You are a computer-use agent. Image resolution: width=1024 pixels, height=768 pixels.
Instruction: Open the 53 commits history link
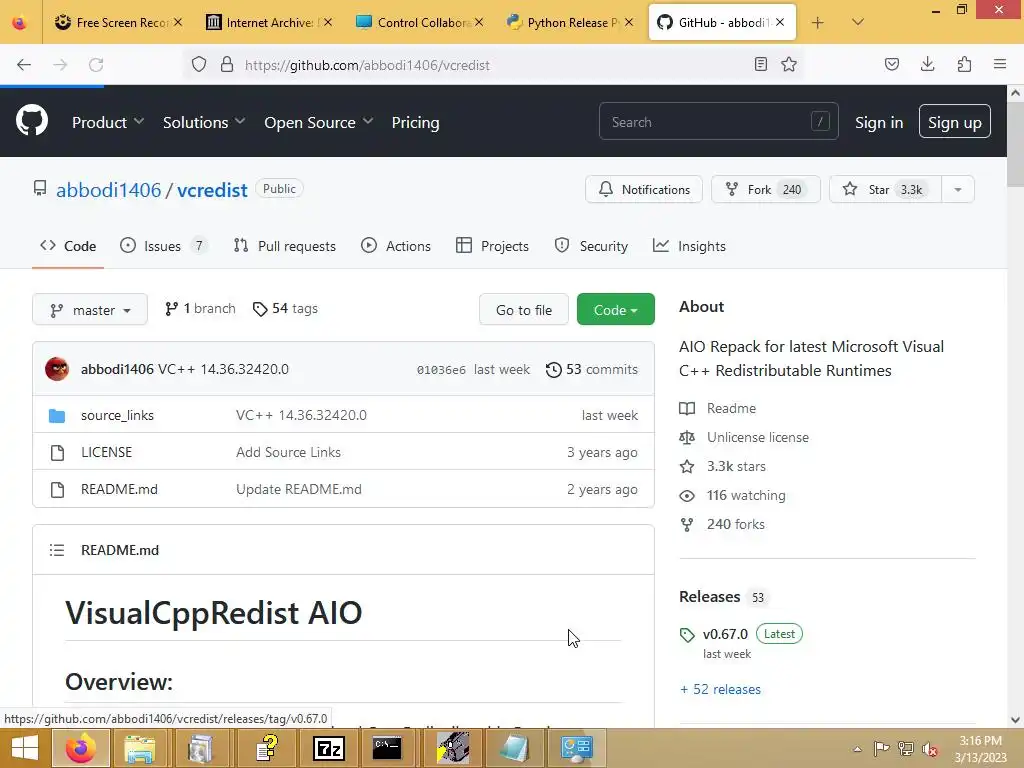coord(592,369)
